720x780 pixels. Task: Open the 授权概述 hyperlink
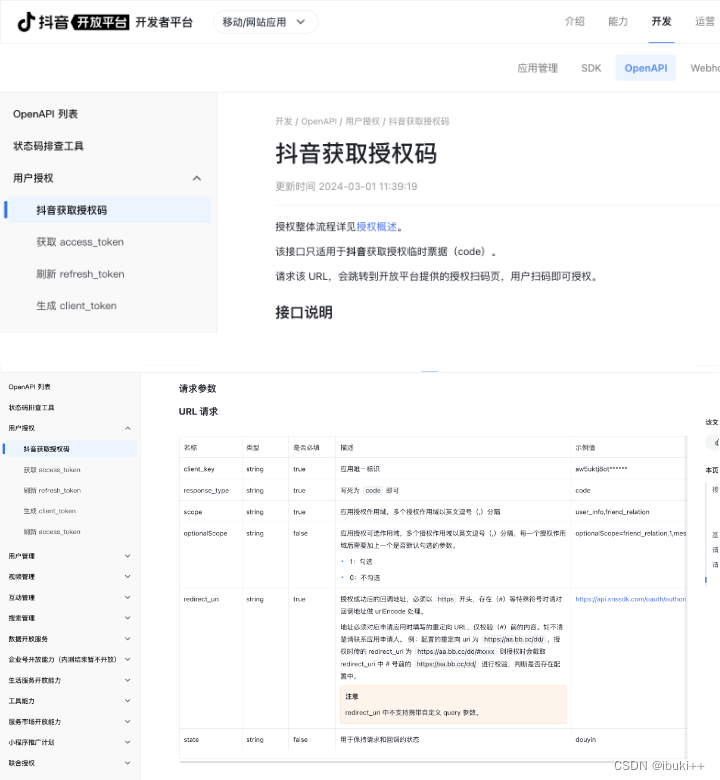pyautogui.click(x=377, y=227)
